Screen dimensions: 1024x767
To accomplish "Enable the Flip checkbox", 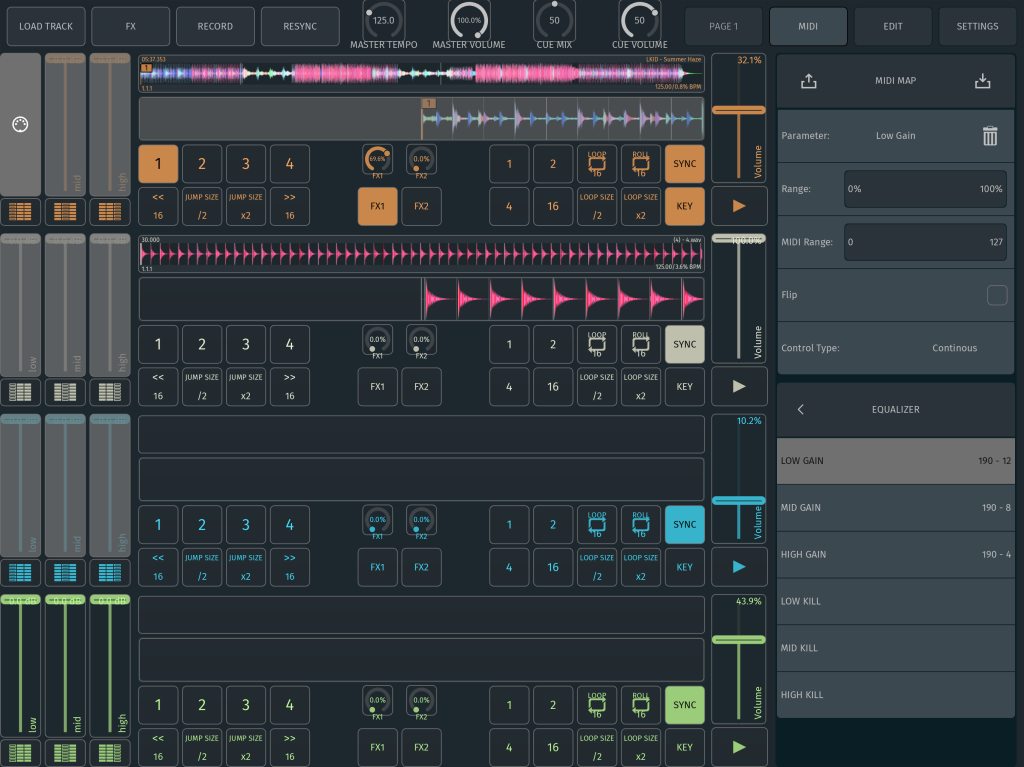I will [996, 295].
